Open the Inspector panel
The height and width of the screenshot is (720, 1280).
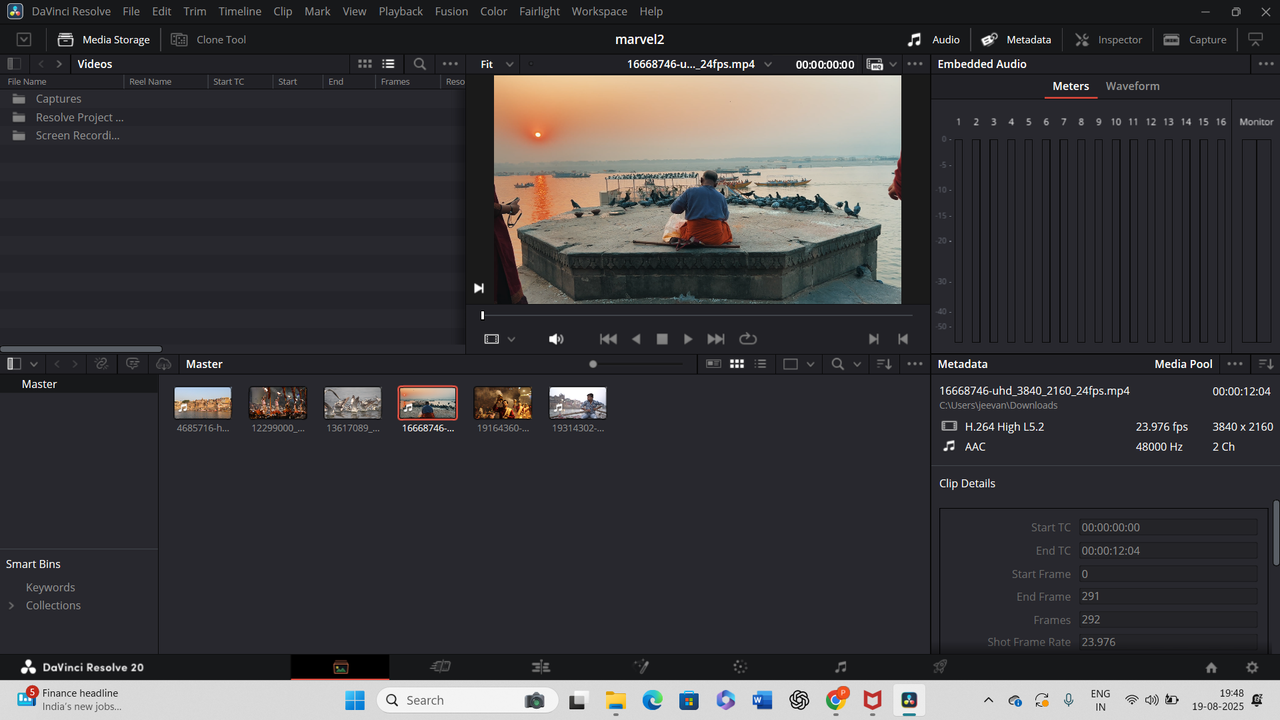pos(1108,40)
